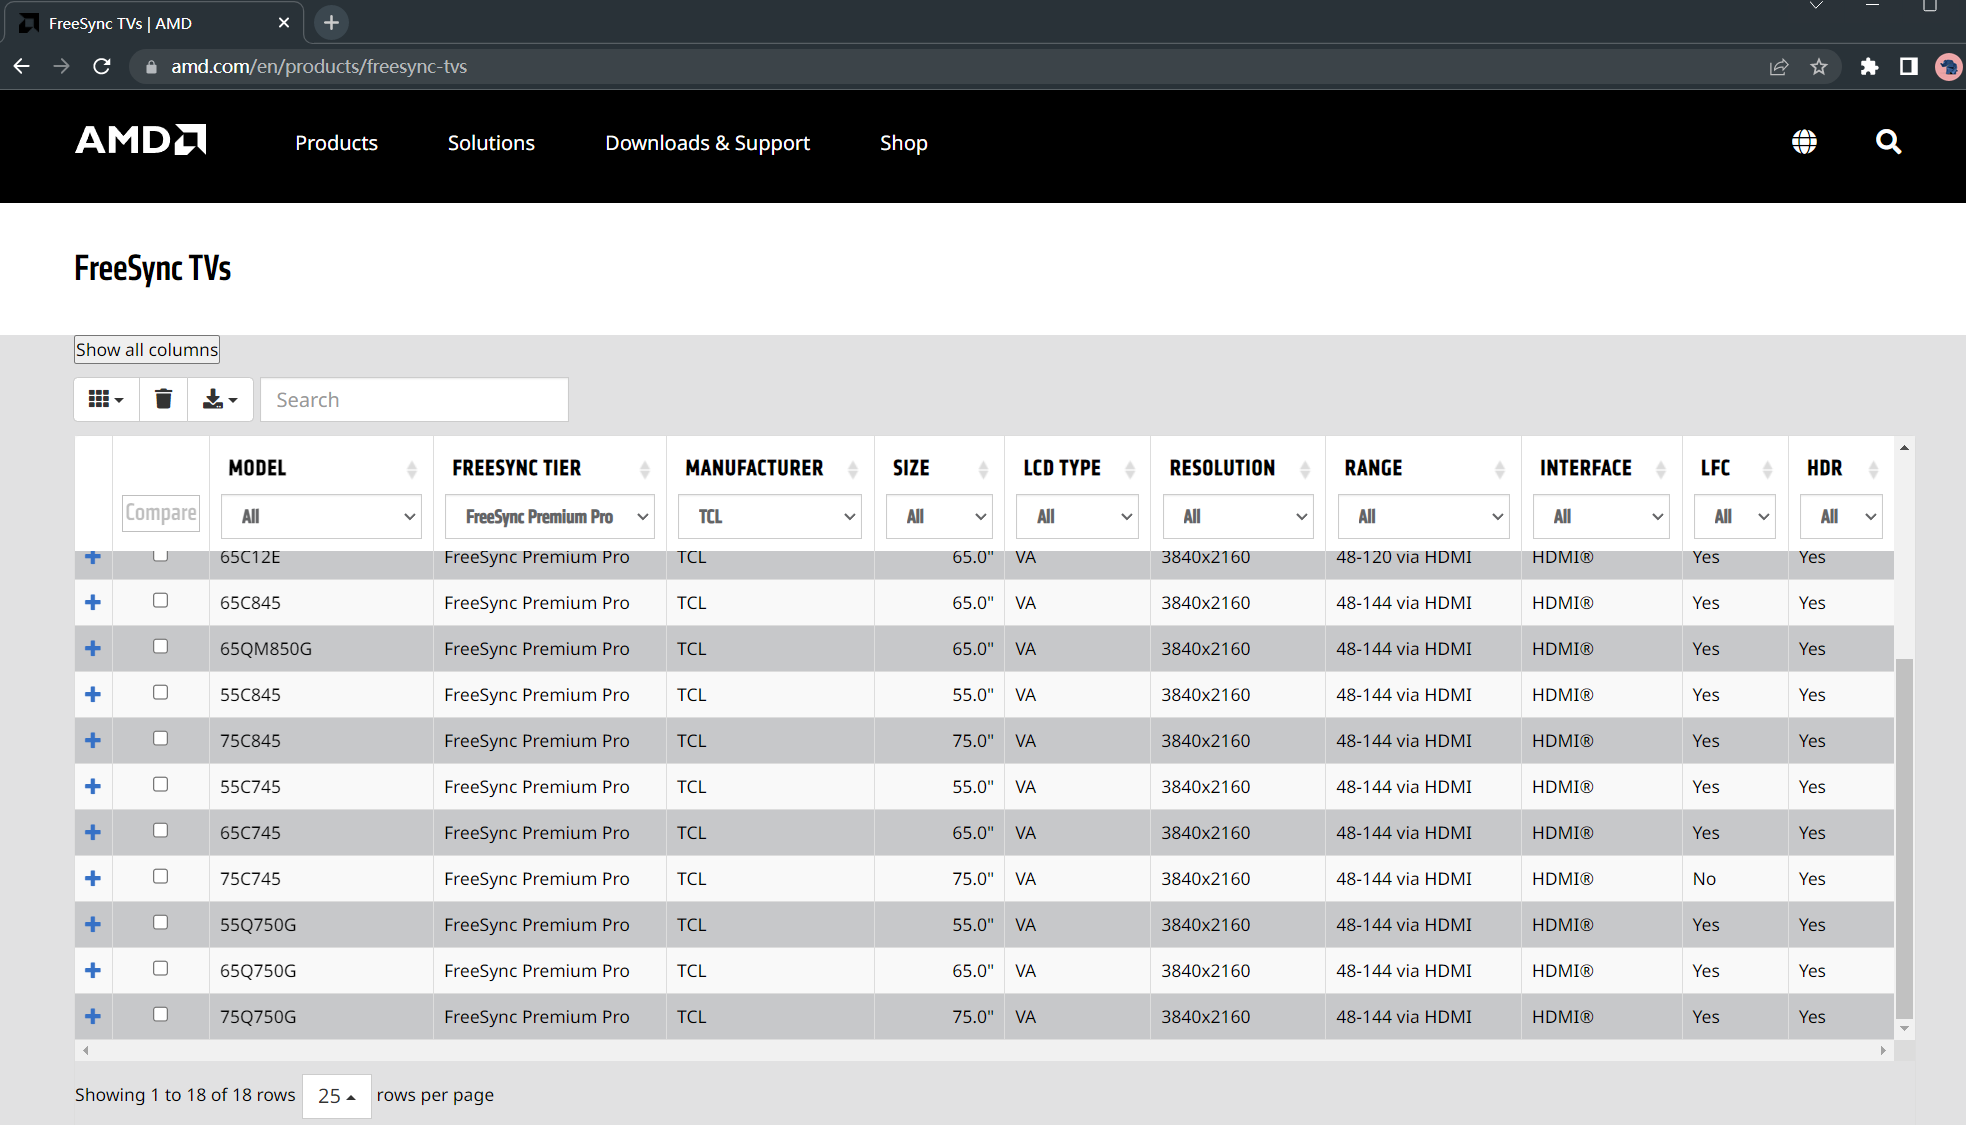Tick the compare box for 75C745
The height and width of the screenshot is (1125, 1966).
coord(160,876)
